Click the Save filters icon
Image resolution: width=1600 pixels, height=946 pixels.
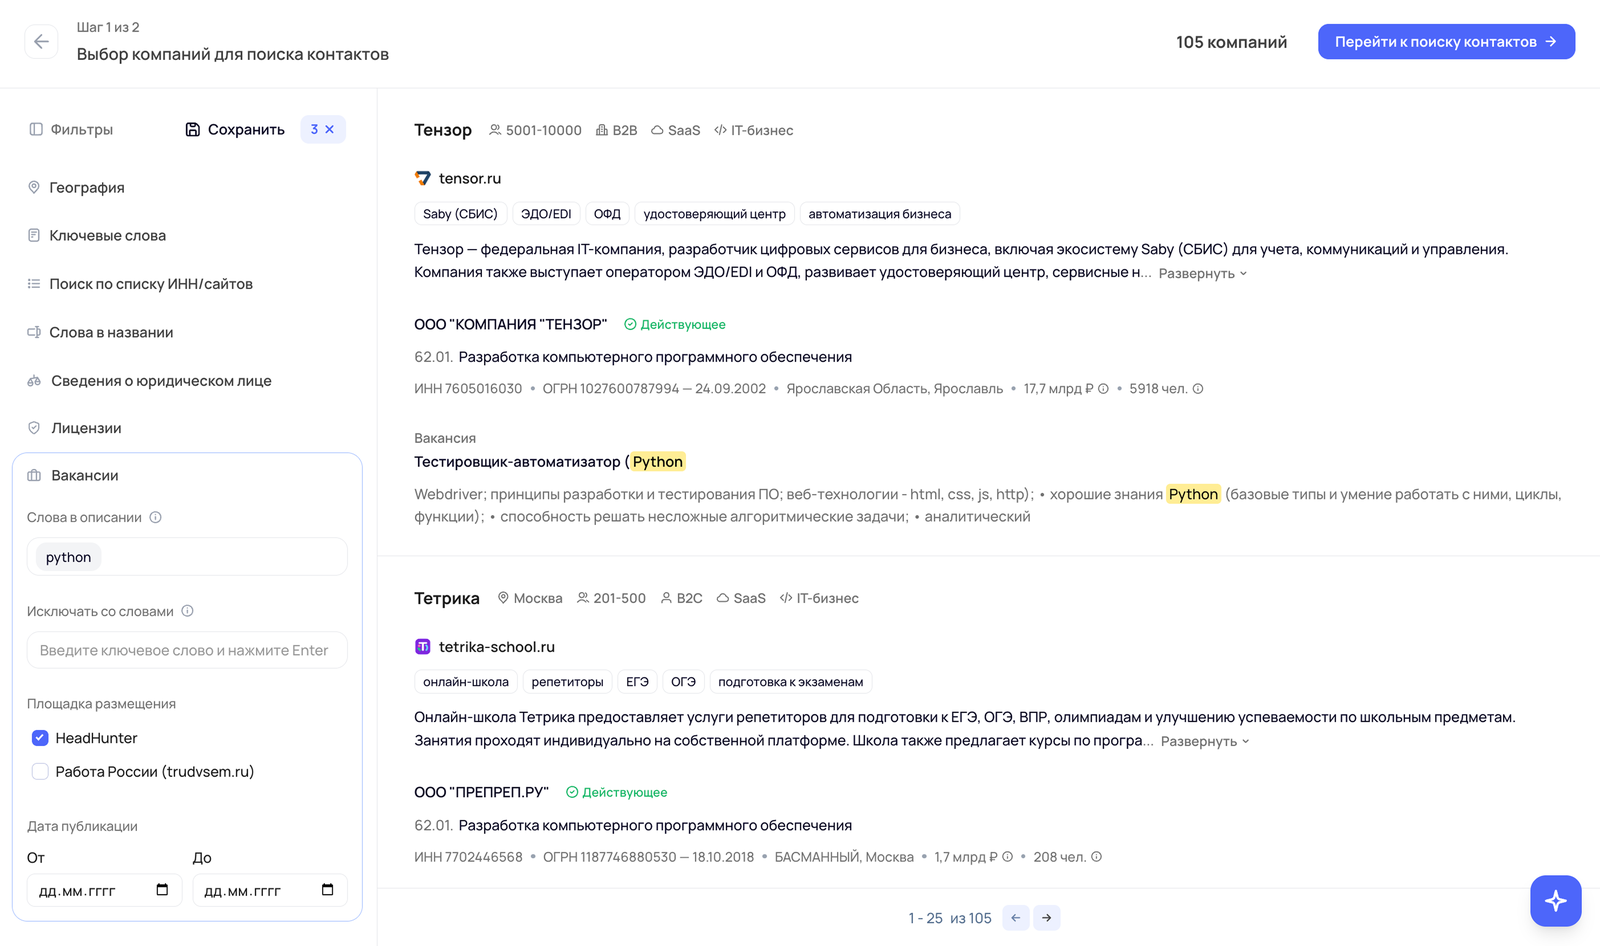pyautogui.click(x=193, y=129)
